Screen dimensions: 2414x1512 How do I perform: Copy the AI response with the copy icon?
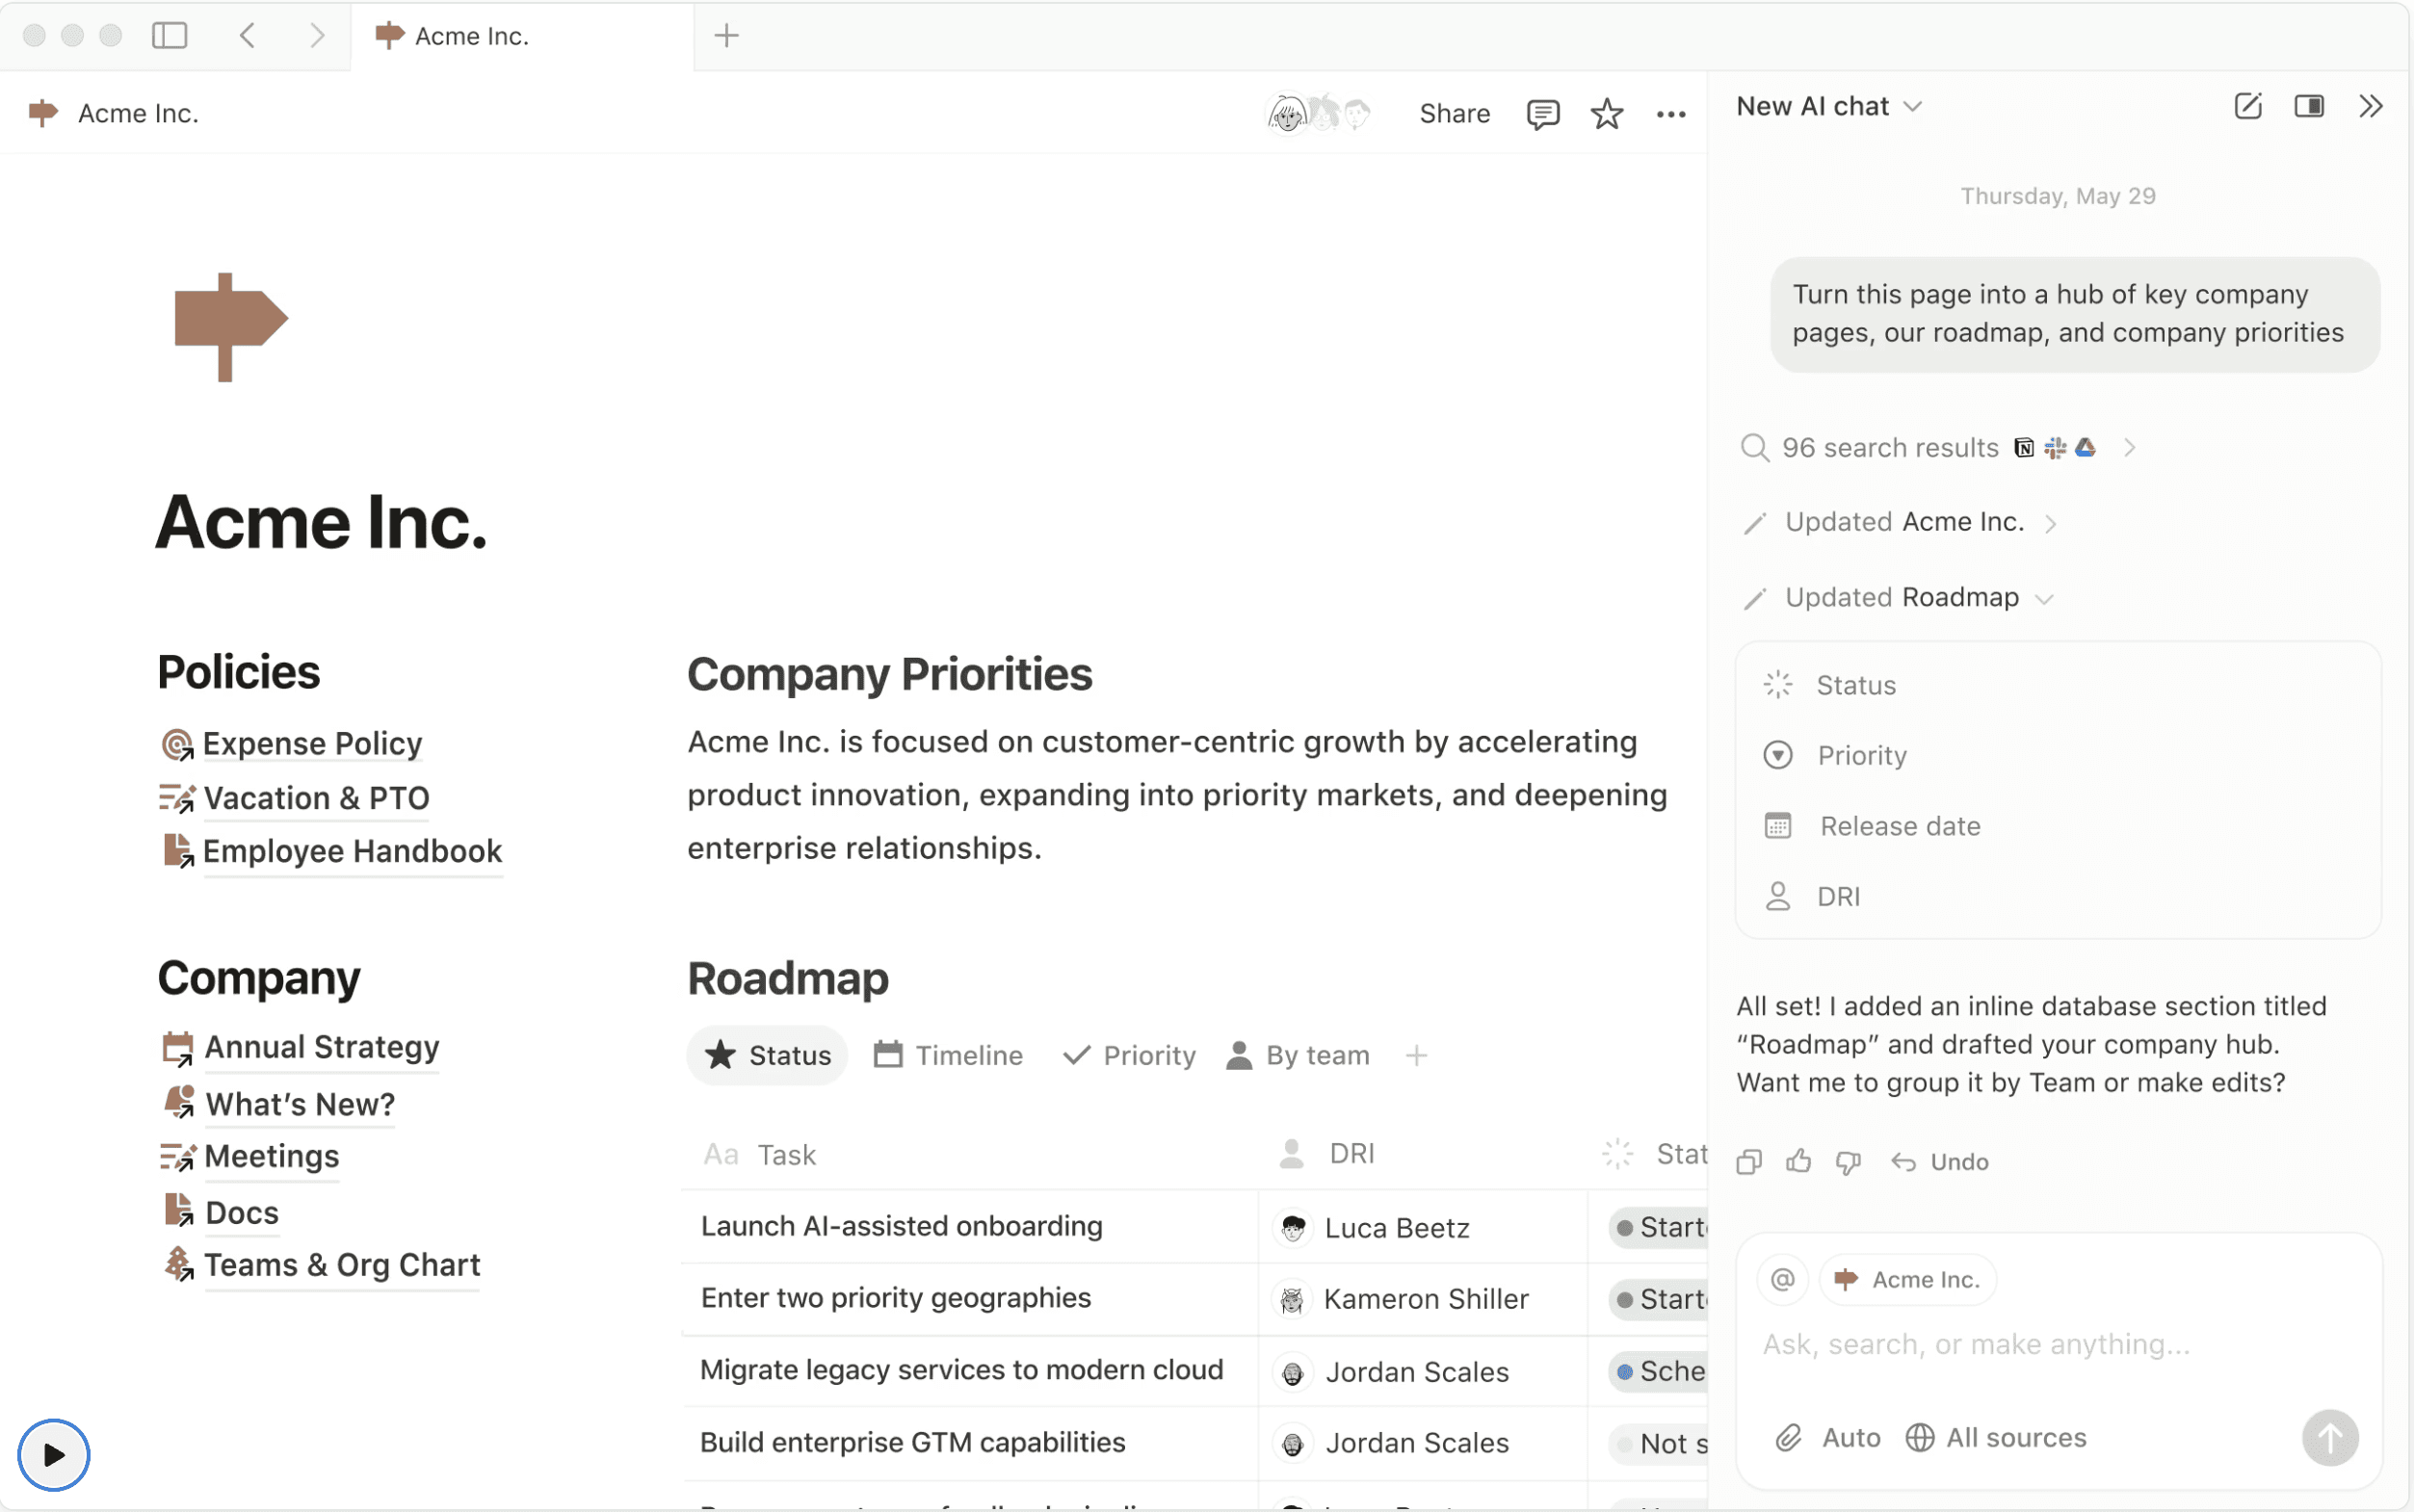point(1749,1161)
